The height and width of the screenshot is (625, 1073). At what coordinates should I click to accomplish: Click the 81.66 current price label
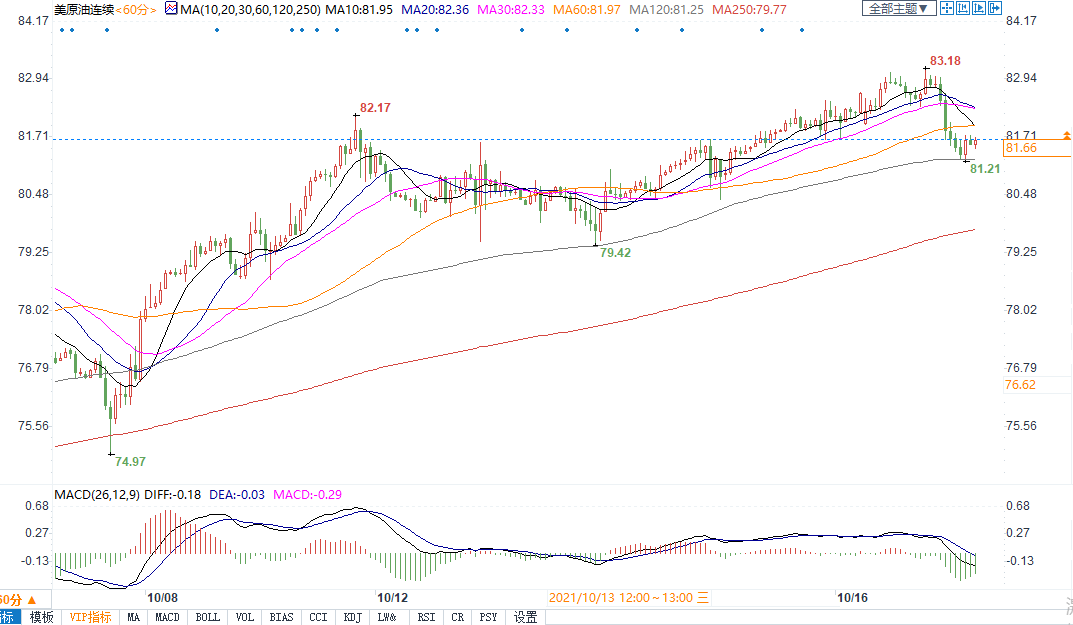point(1020,149)
